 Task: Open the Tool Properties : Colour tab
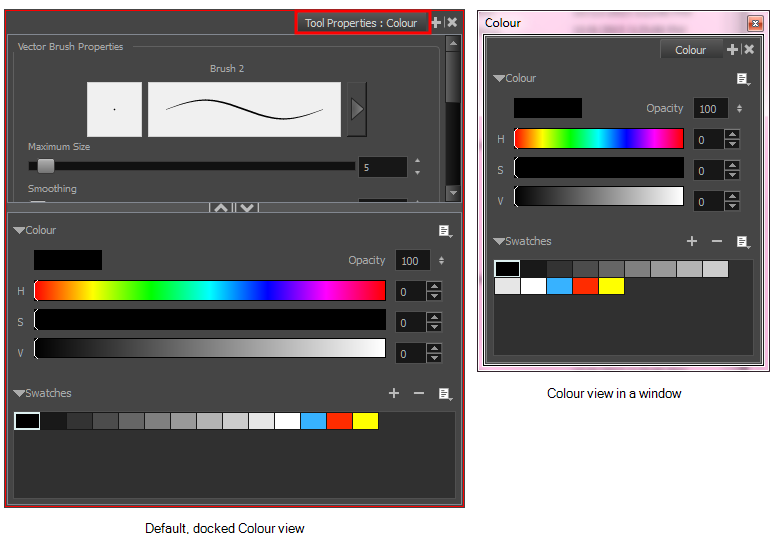coord(362,23)
